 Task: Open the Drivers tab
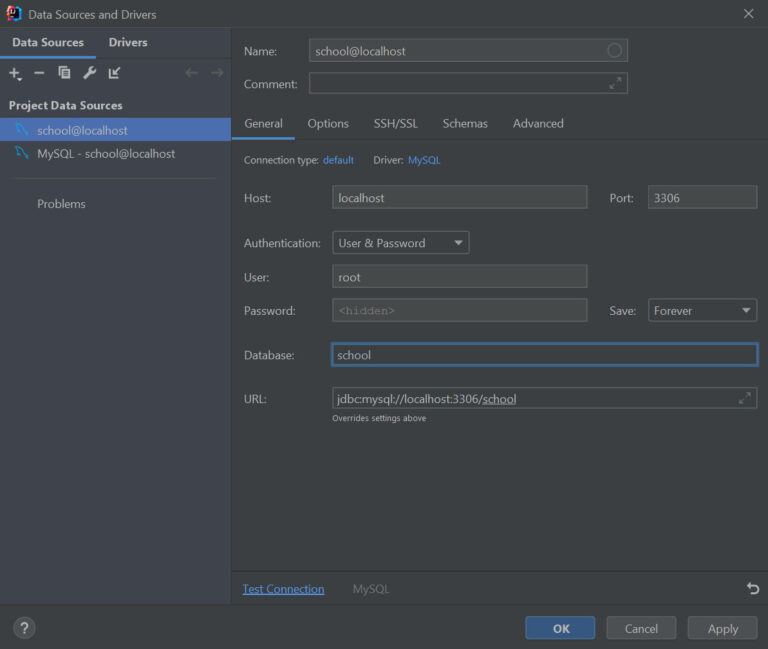coord(128,43)
